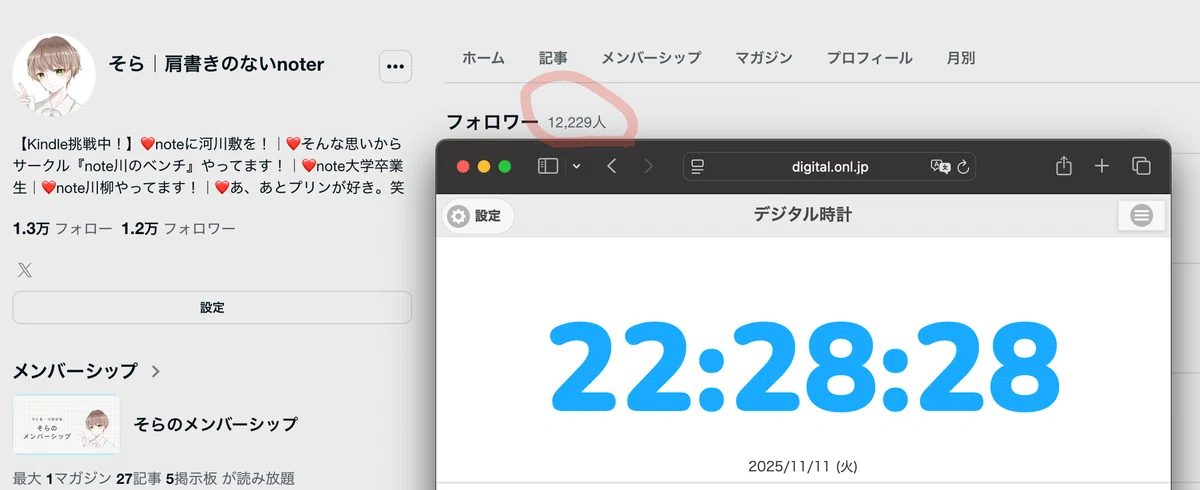This screenshot has width=1200, height=490.
Task: Toggle the Safari sidebar icon
Action: click(x=548, y=166)
